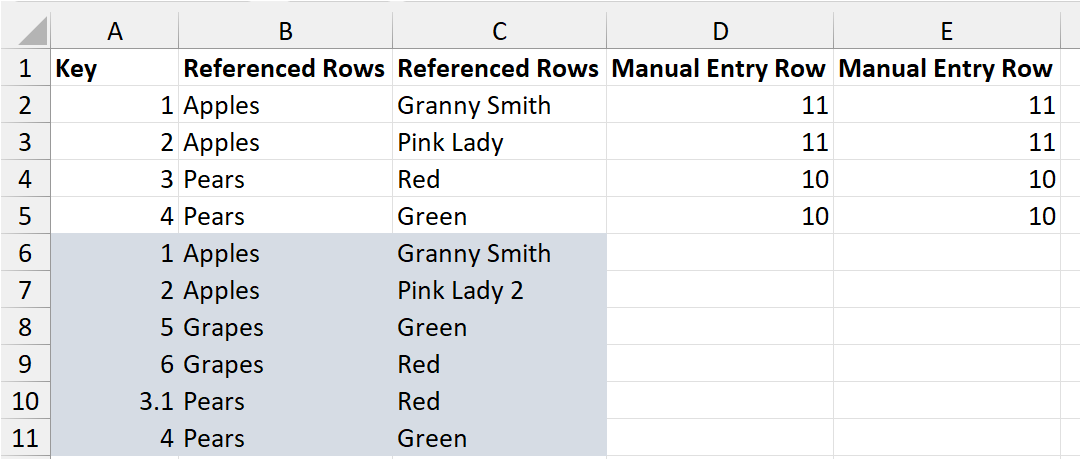The width and height of the screenshot is (1081, 460).
Task: Click Pears cell in row 4
Action: 285,180
